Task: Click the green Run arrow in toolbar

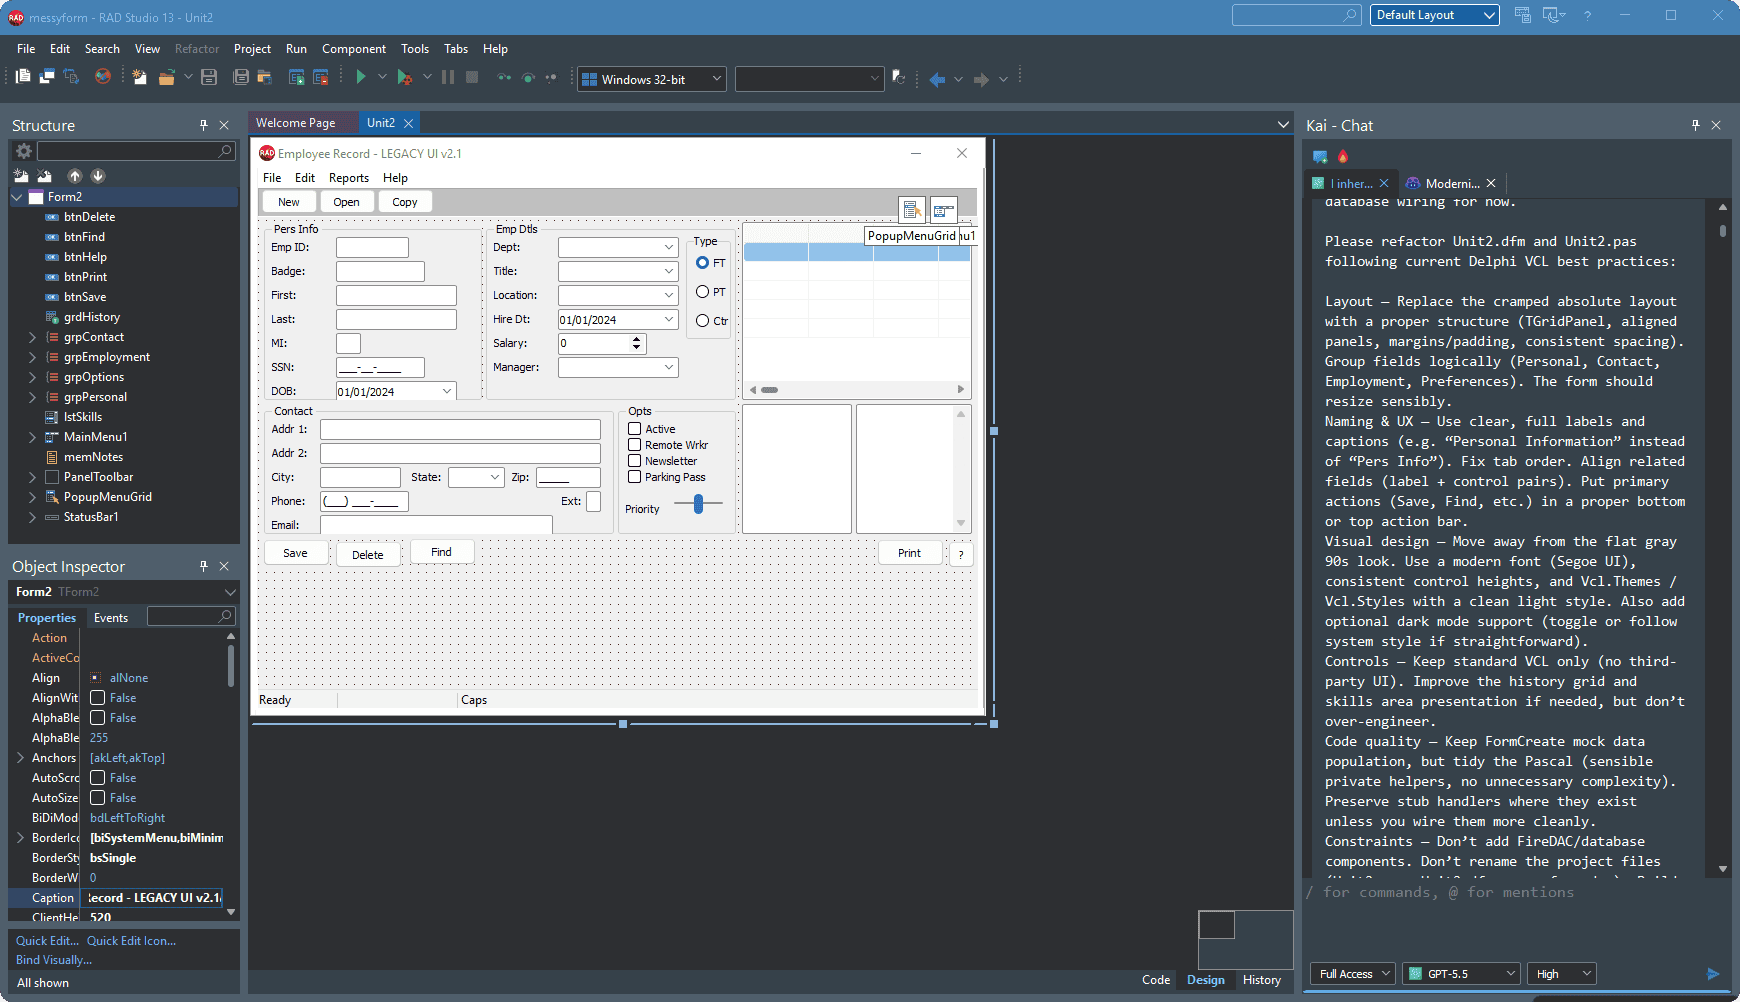Action: point(361,77)
